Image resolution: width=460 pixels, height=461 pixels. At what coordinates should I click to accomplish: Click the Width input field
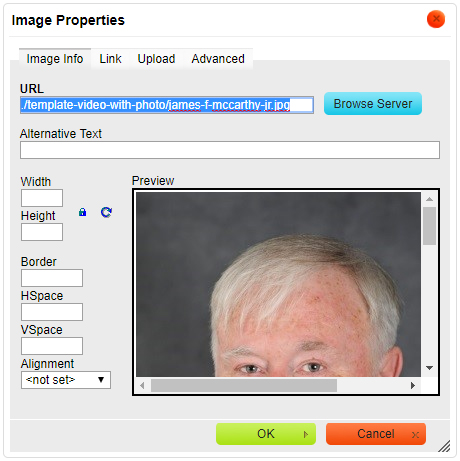tap(42, 198)
